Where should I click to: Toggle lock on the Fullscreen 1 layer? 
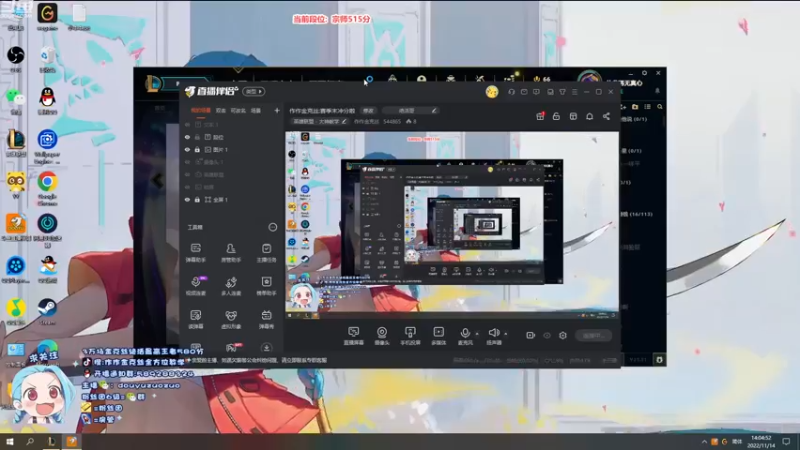[197, 199]
